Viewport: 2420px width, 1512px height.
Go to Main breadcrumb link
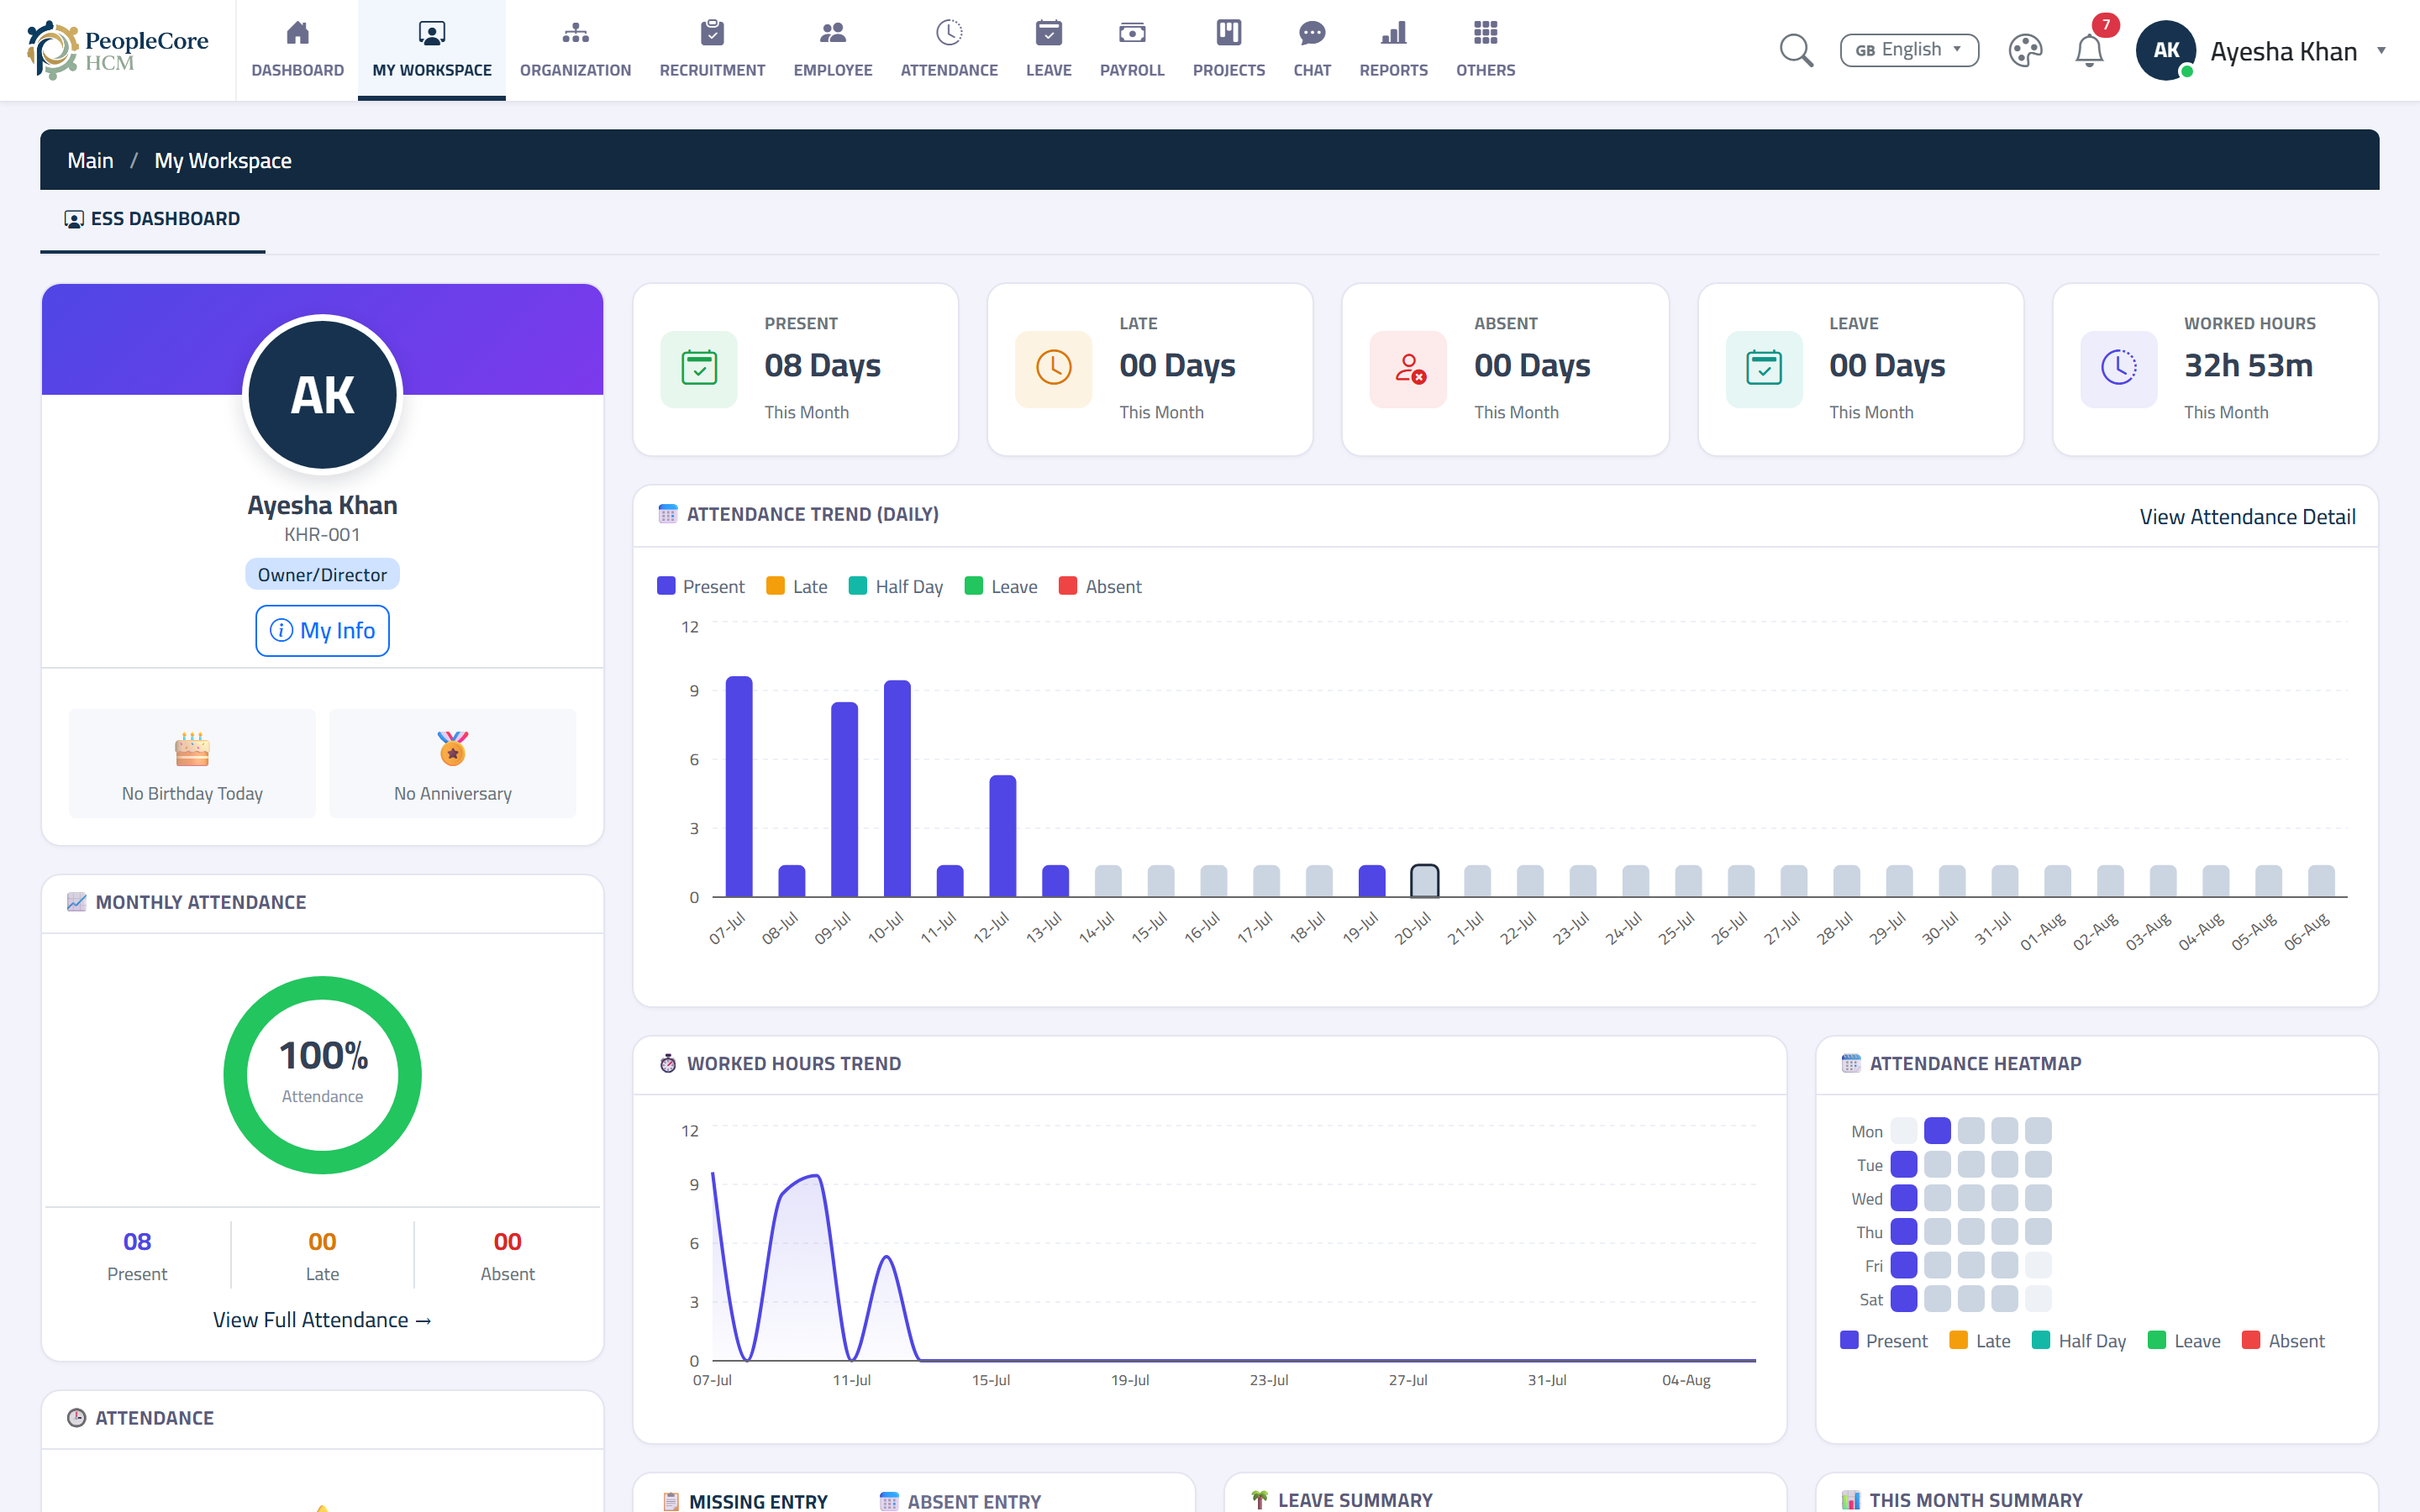[90, 160]
